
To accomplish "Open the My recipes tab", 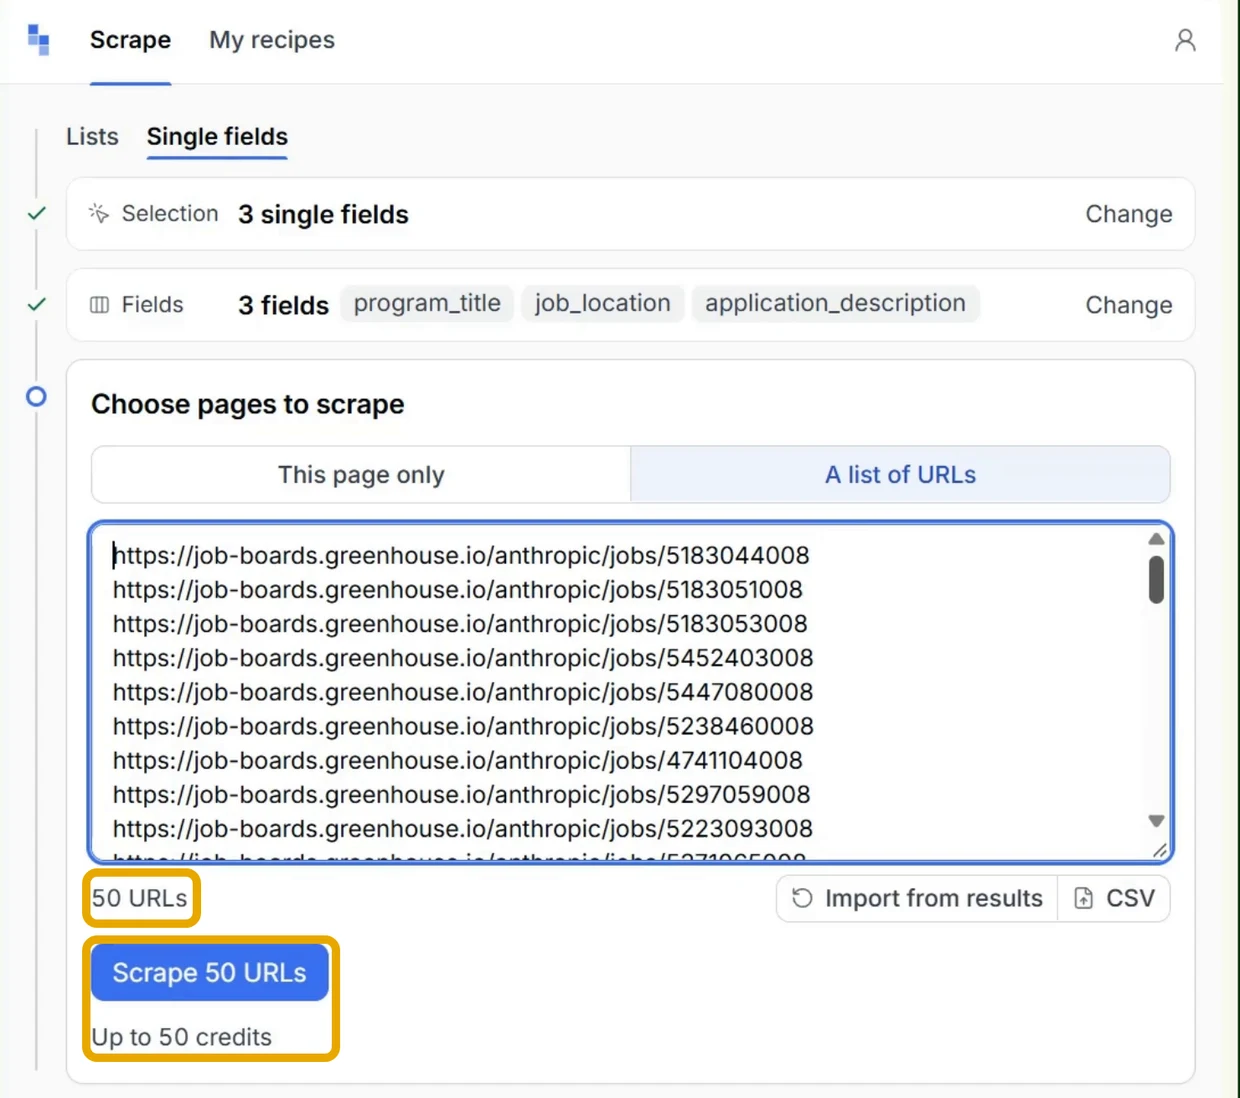I will coord(272,40).
